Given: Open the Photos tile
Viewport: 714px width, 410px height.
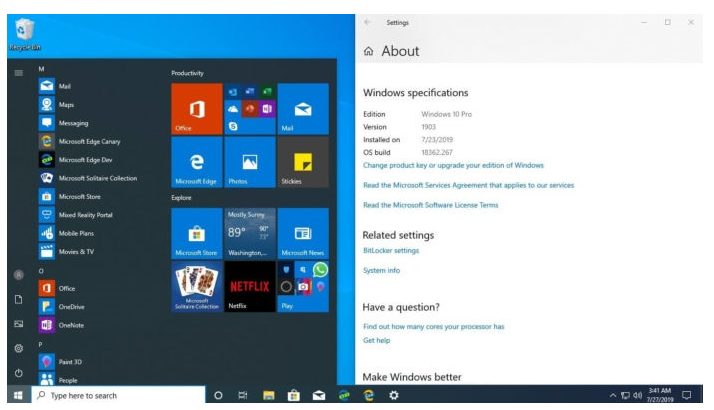Looking at the screenshot, I should point(250,162).
